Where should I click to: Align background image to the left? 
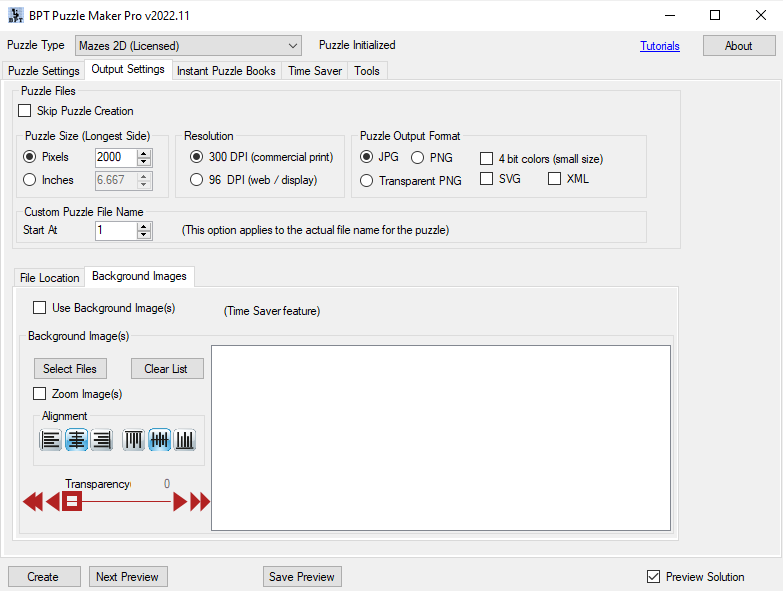click(50, 440)
